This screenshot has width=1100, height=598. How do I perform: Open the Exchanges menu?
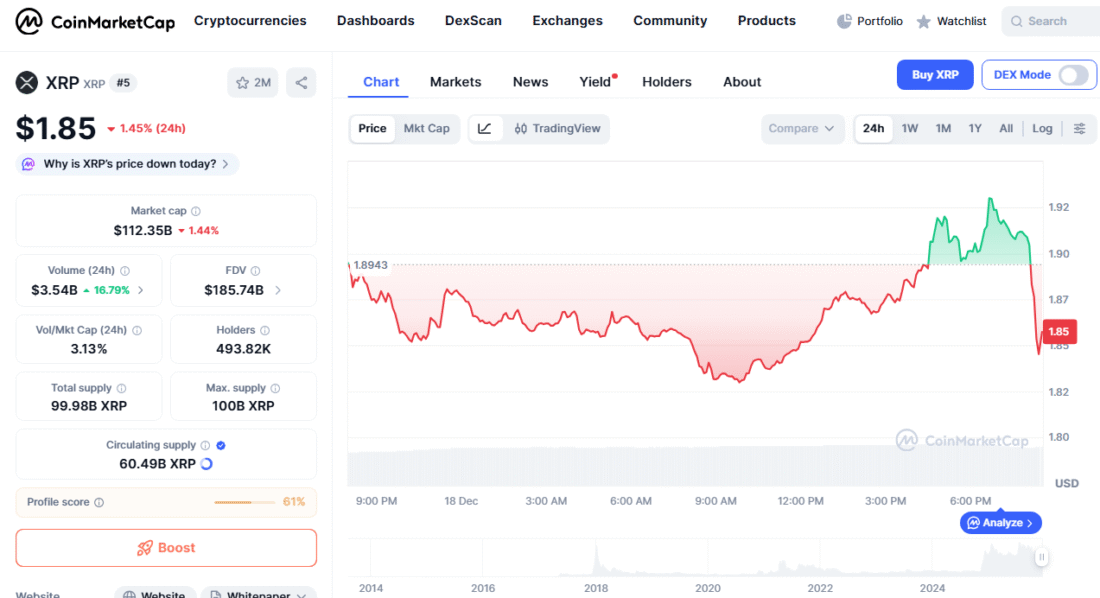coord(567,21)
